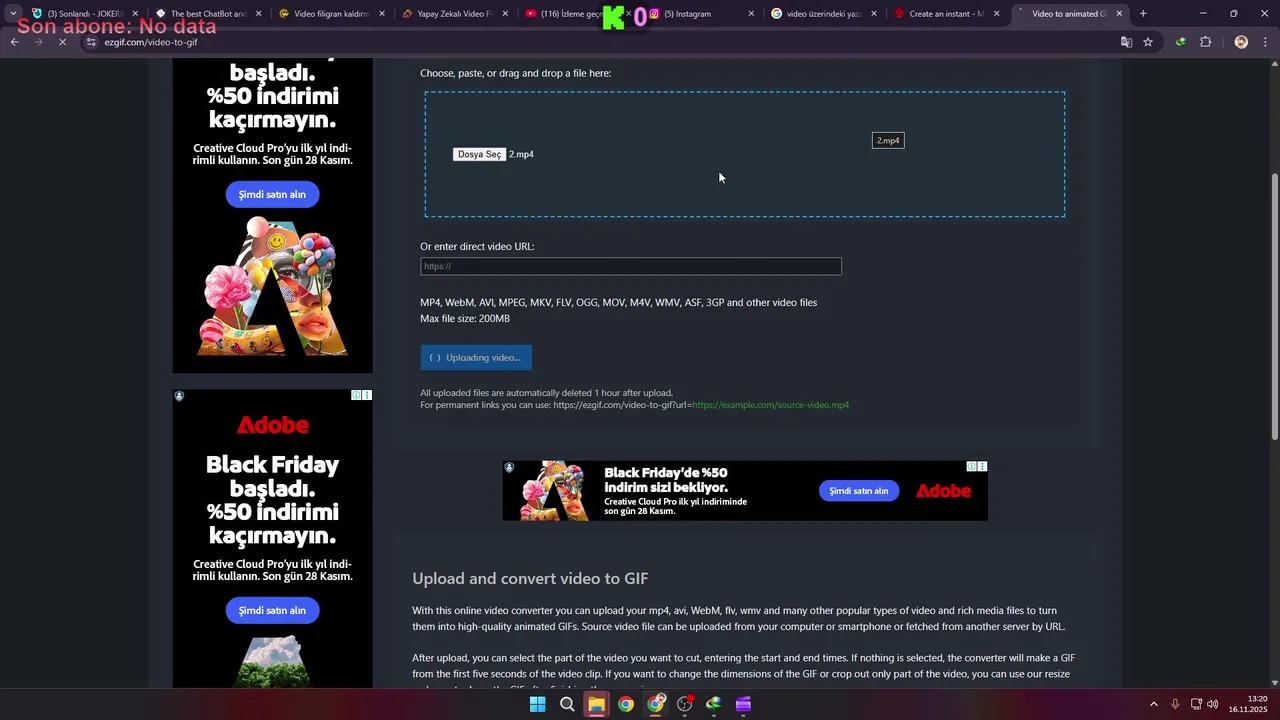The width and height of the screenshot is (1280, 720).
Task: Bookmark this page with star icon
Action: [x=1148, y=42]
